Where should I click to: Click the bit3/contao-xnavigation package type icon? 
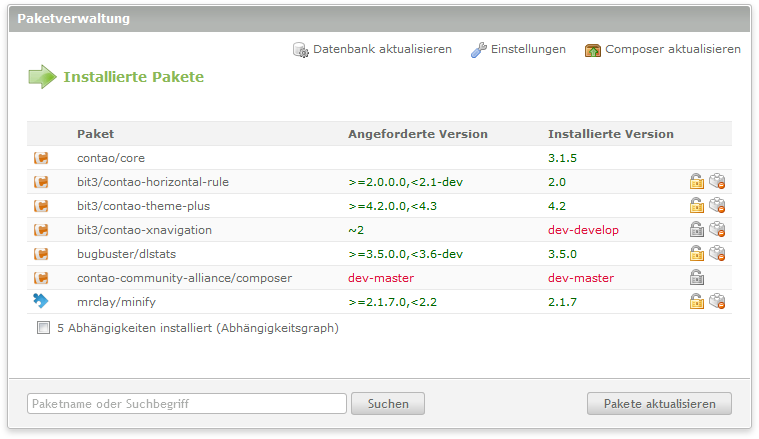(x=41, y=230)
